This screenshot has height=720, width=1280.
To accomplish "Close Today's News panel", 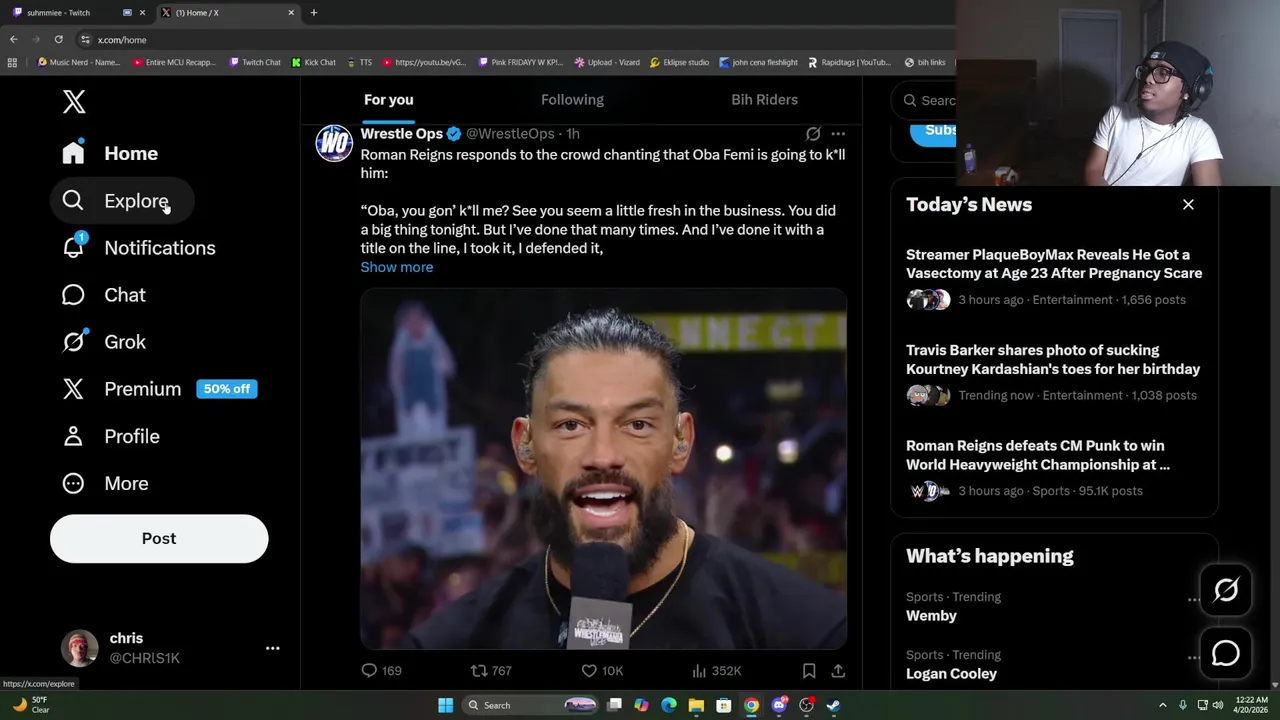I will click(1188, 204).
